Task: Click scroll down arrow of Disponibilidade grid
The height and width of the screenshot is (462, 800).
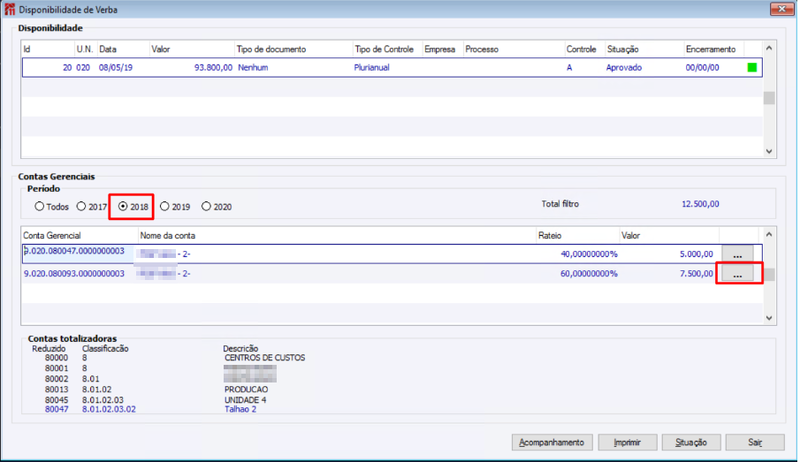Action: coord(769,151)
